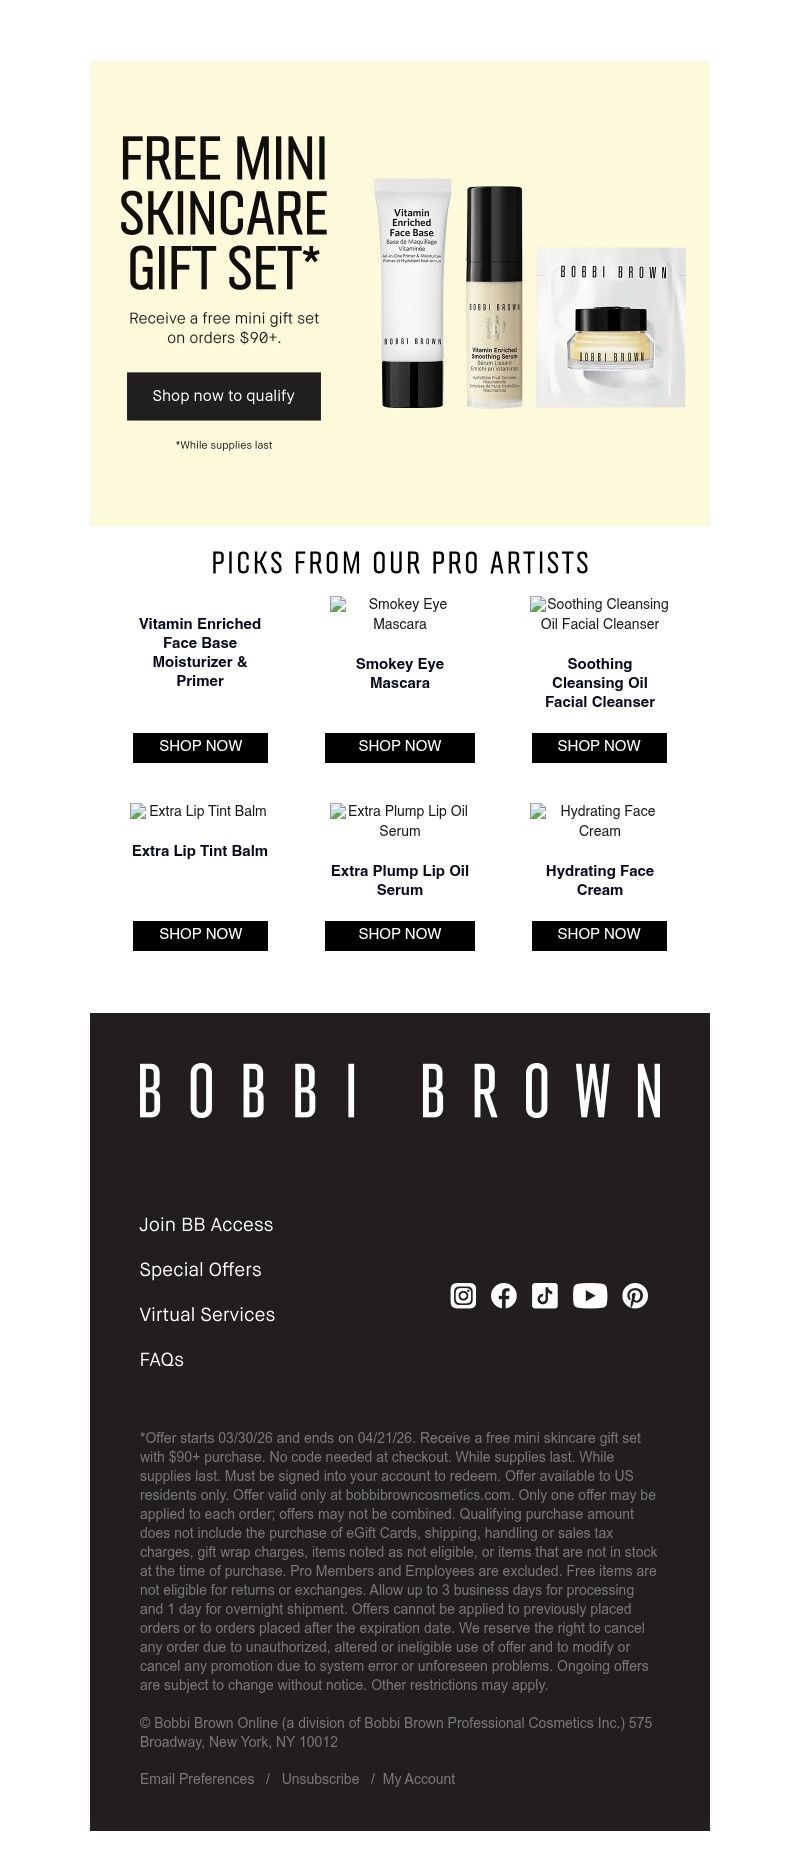Image resolution: width=800 pixels, height=1849 pixels.
Task: Open Bobbi Brown's Instagram page
Action: pyautogui.click(x=463, y=1294)
